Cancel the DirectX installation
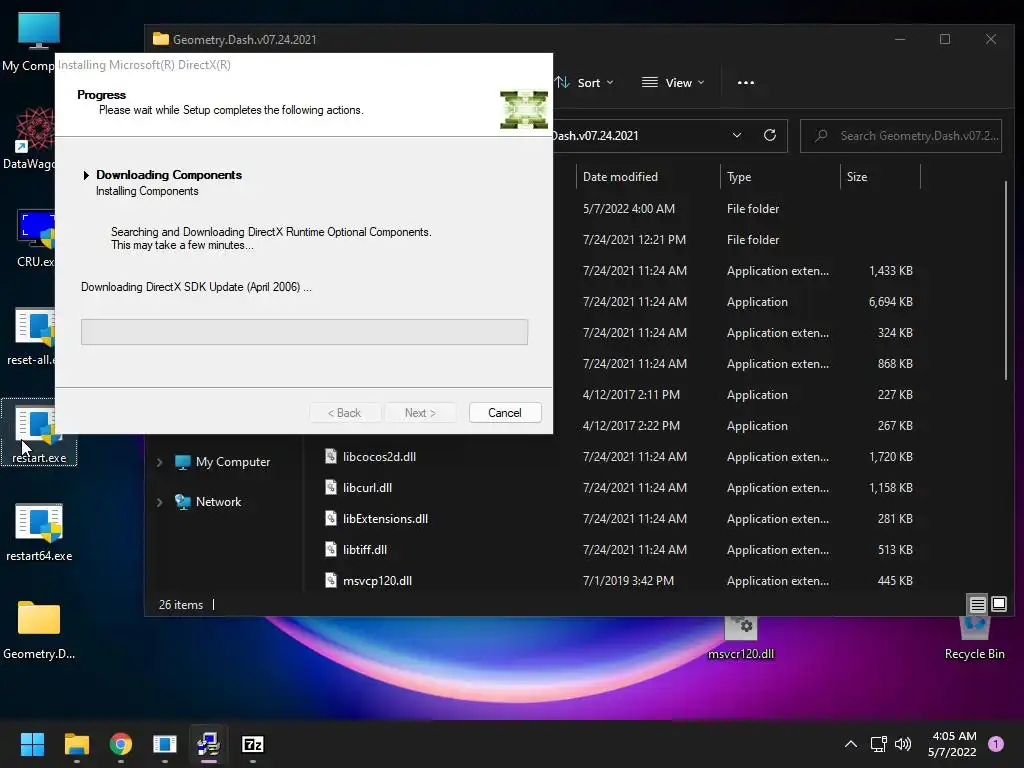Image resolution: width=1024 pixels, height=768 pixels. point(505,413)
